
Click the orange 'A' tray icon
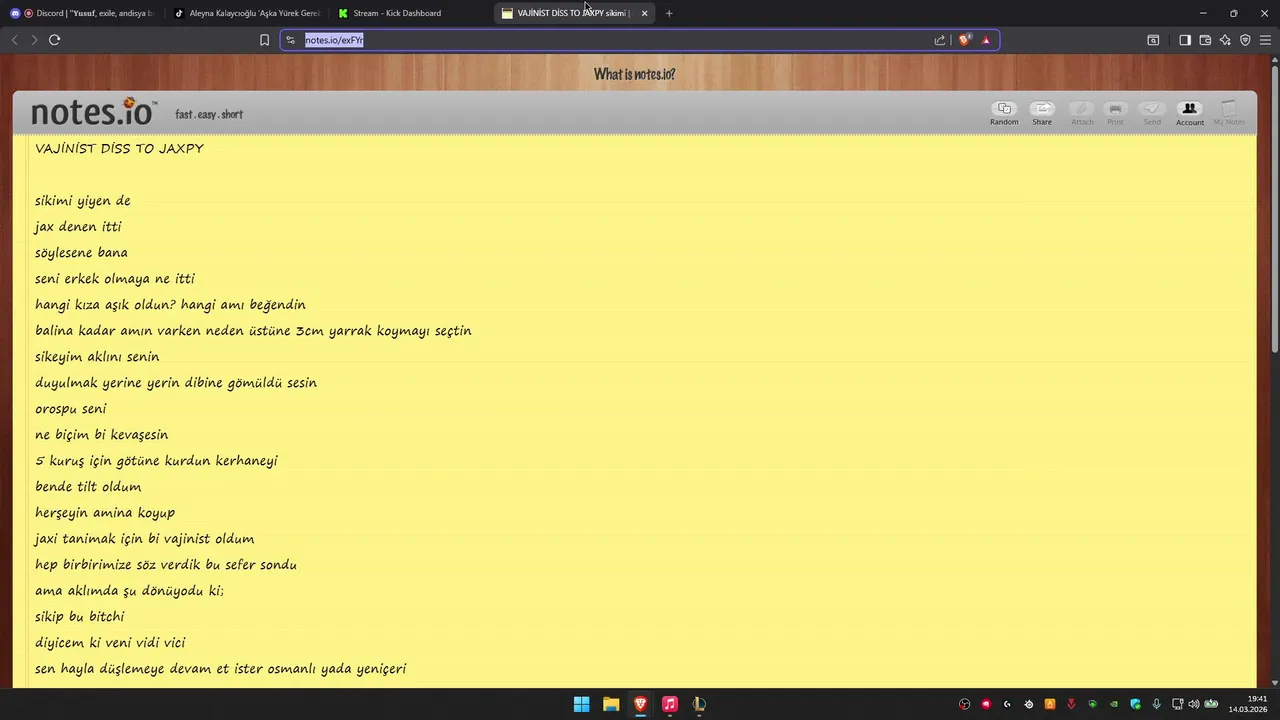click(1050, 704)
